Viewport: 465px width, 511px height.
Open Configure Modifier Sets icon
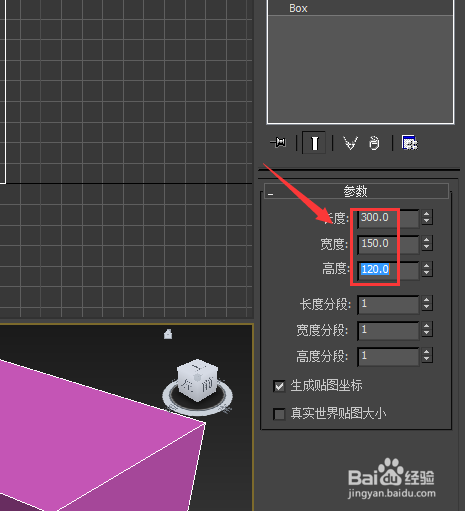point(410,143)
